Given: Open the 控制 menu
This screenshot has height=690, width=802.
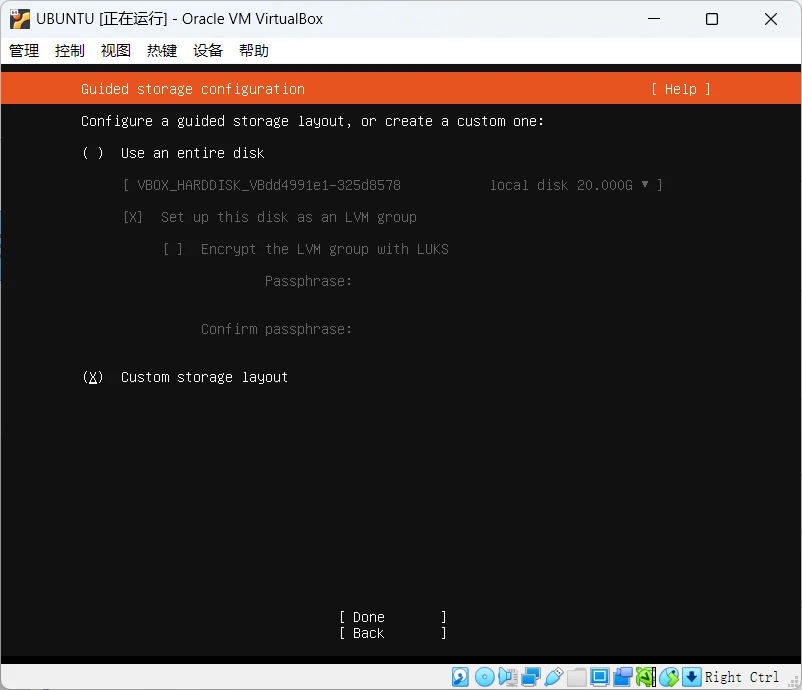Looking at the screenshot, I should pyautogui.click(x=70, y=51).
